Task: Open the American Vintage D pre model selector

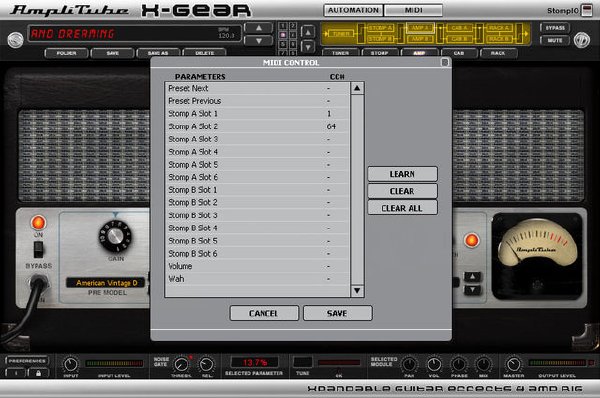Action: point(106,283)
